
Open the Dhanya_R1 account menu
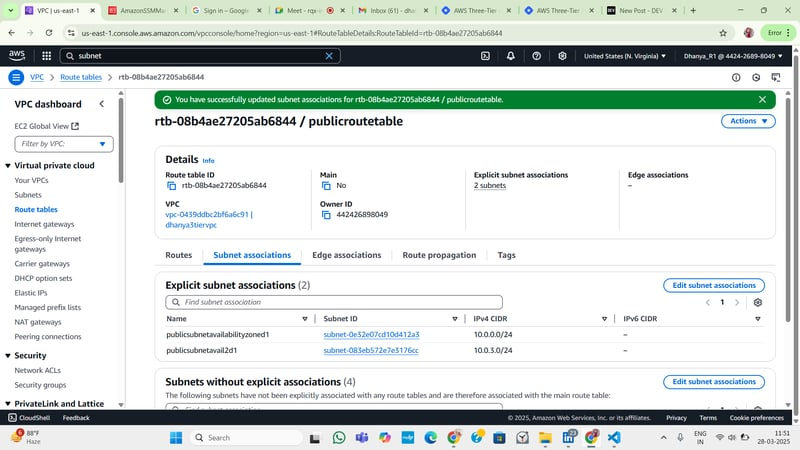[733, 56]
